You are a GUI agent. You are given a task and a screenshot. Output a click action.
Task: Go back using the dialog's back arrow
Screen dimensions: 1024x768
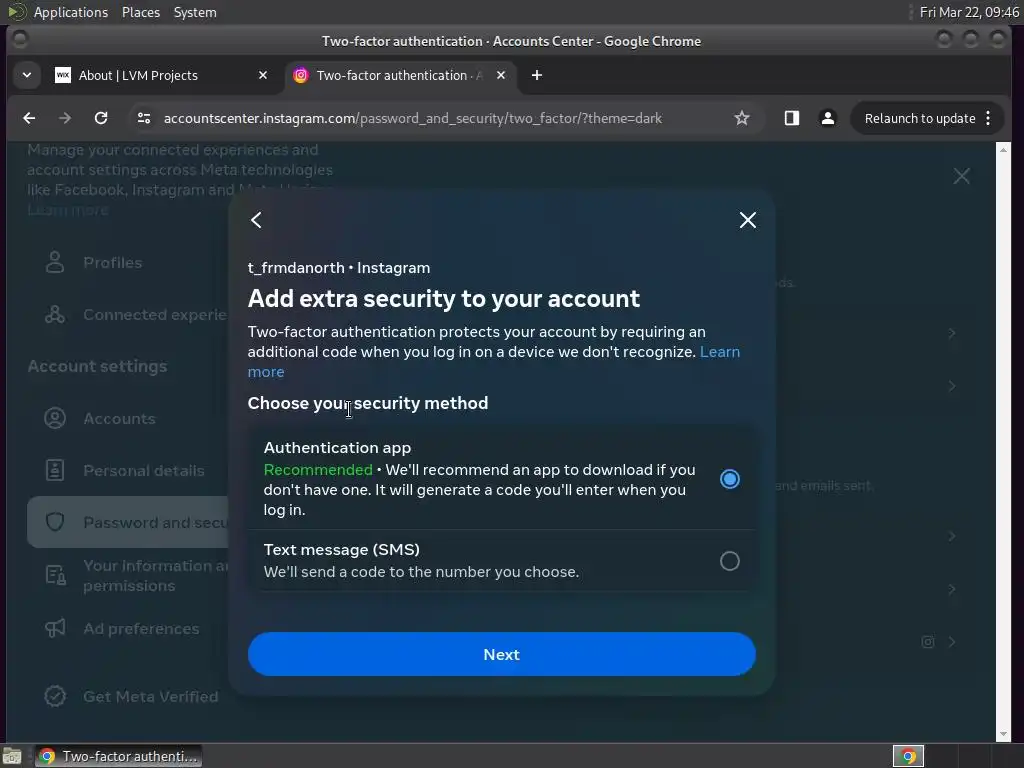pyautogui.click(x=257, y=220)
